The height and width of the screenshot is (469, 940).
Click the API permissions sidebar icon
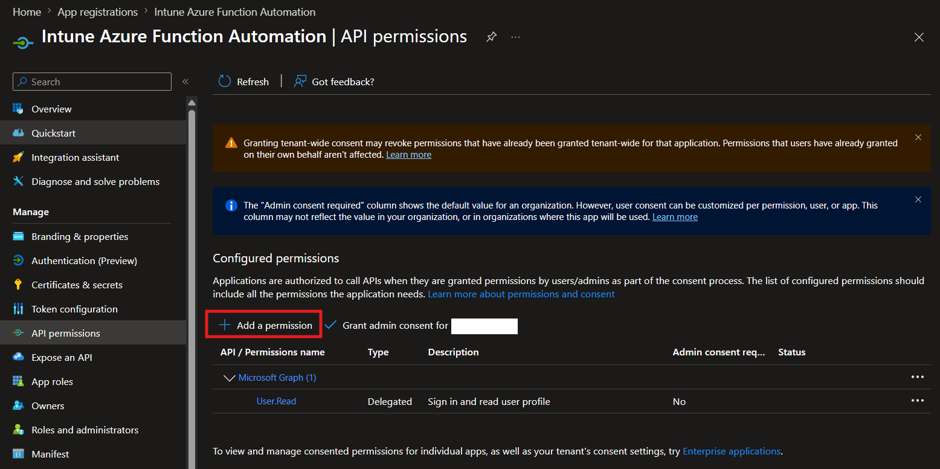coord(19,333)
